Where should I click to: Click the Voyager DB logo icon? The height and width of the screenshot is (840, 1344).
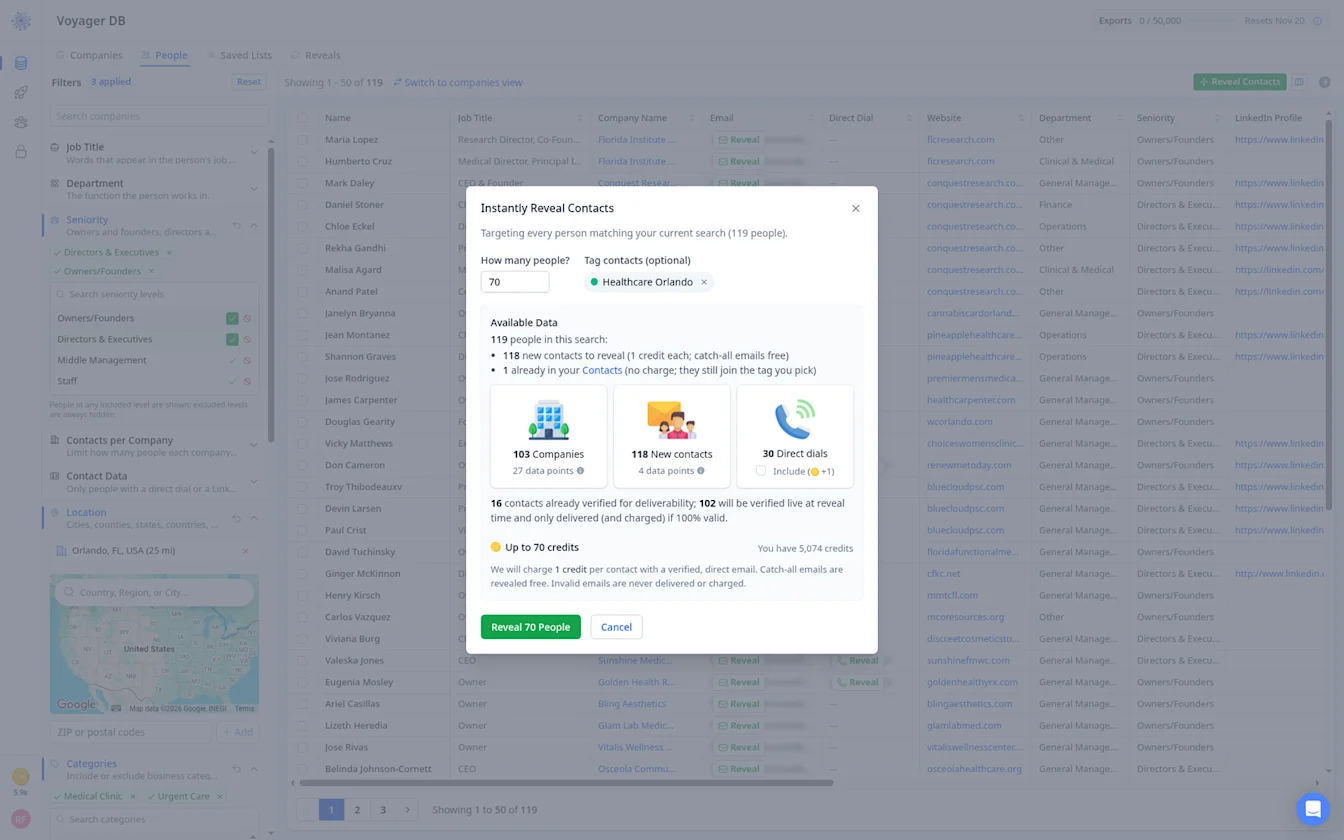(x=21, y=21)
